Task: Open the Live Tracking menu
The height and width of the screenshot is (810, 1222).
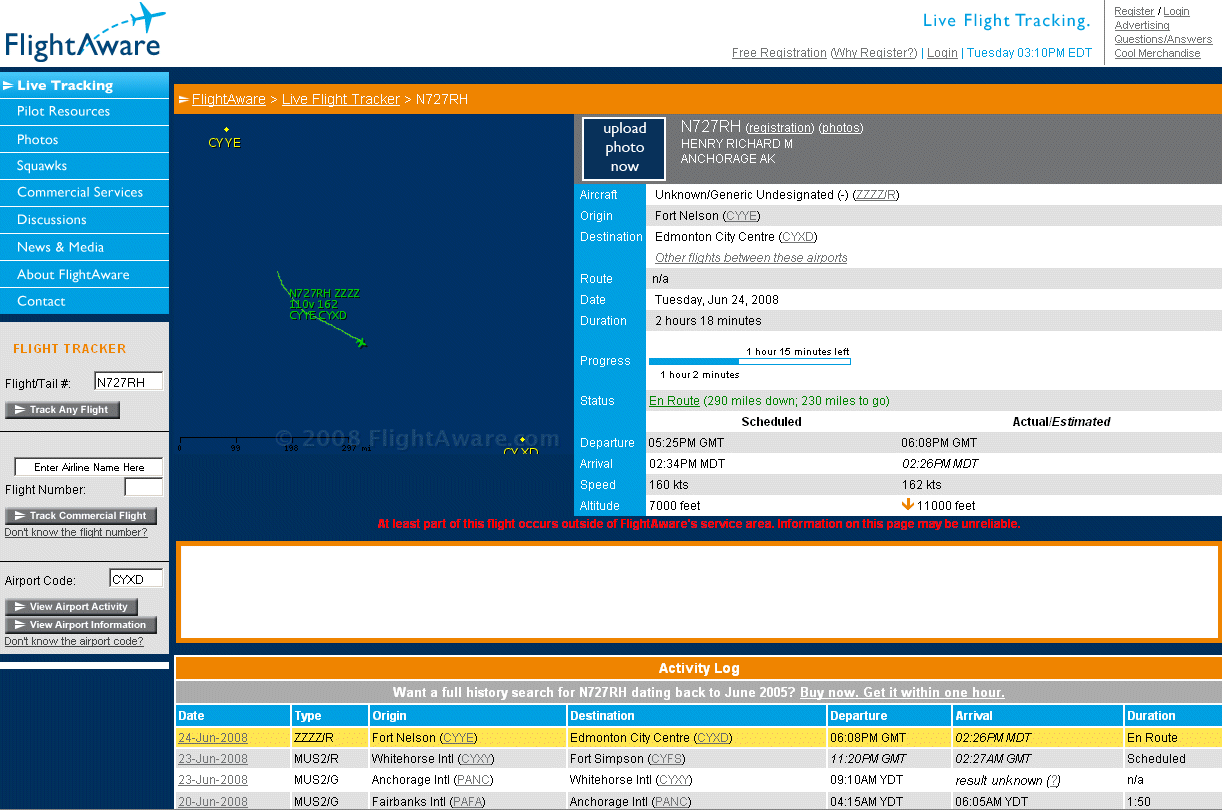Action: (85, 85)
